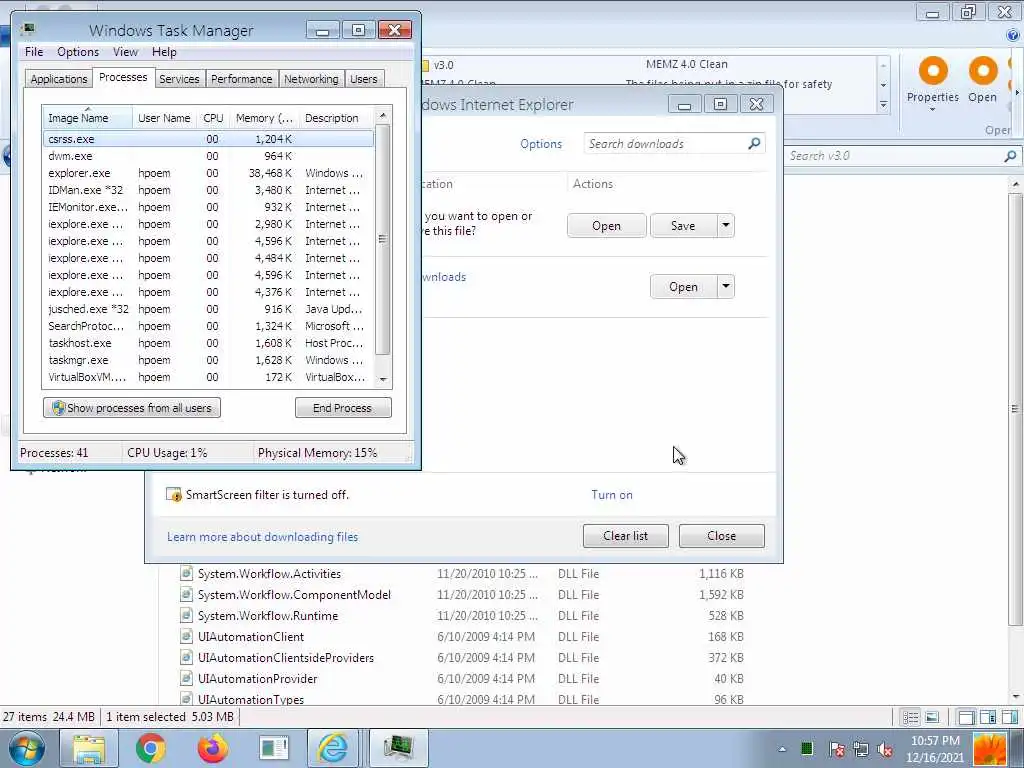1024x768 pixels.
Task: Sort processes by Memory column
Action: click(x=264, y=118)
